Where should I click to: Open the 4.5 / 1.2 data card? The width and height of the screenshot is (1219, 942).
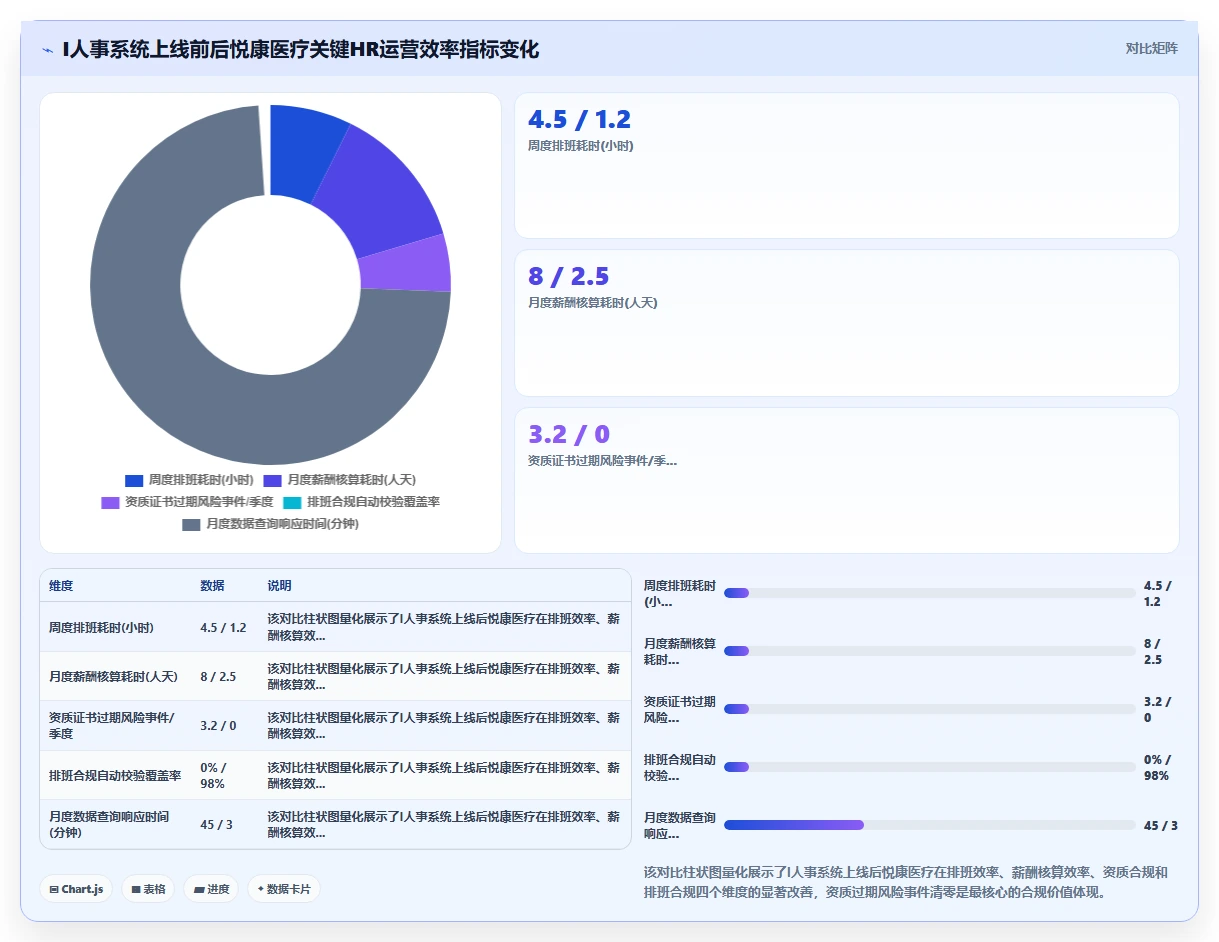(x=847, y=166)
